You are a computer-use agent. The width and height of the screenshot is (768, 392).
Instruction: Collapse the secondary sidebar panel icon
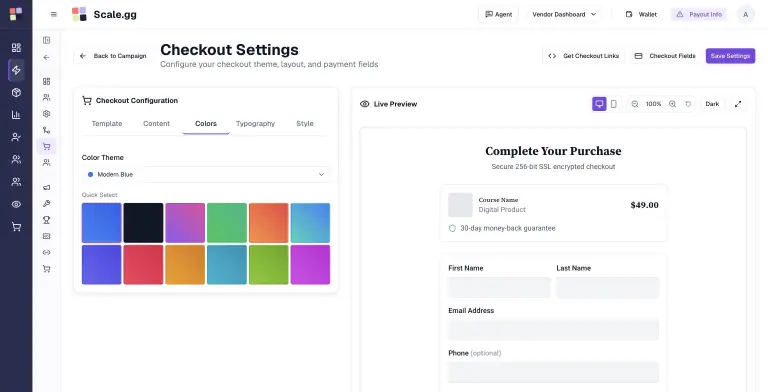coord(47,40)
